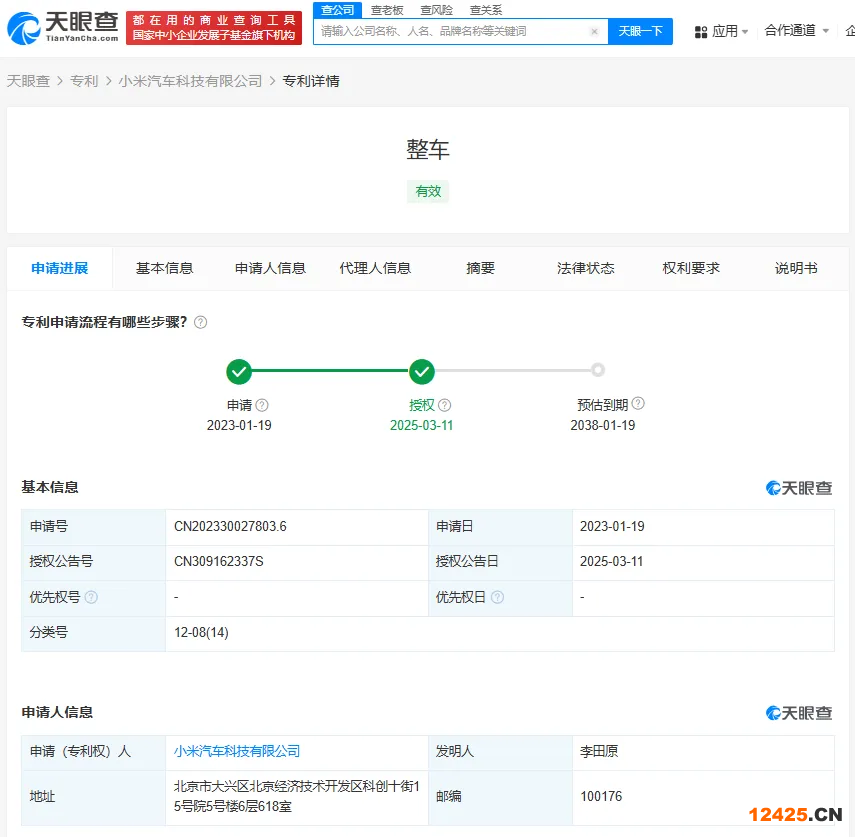The image size is (855, 837).
Task: Clear the search box with X icon
Action: coord(594,31)
